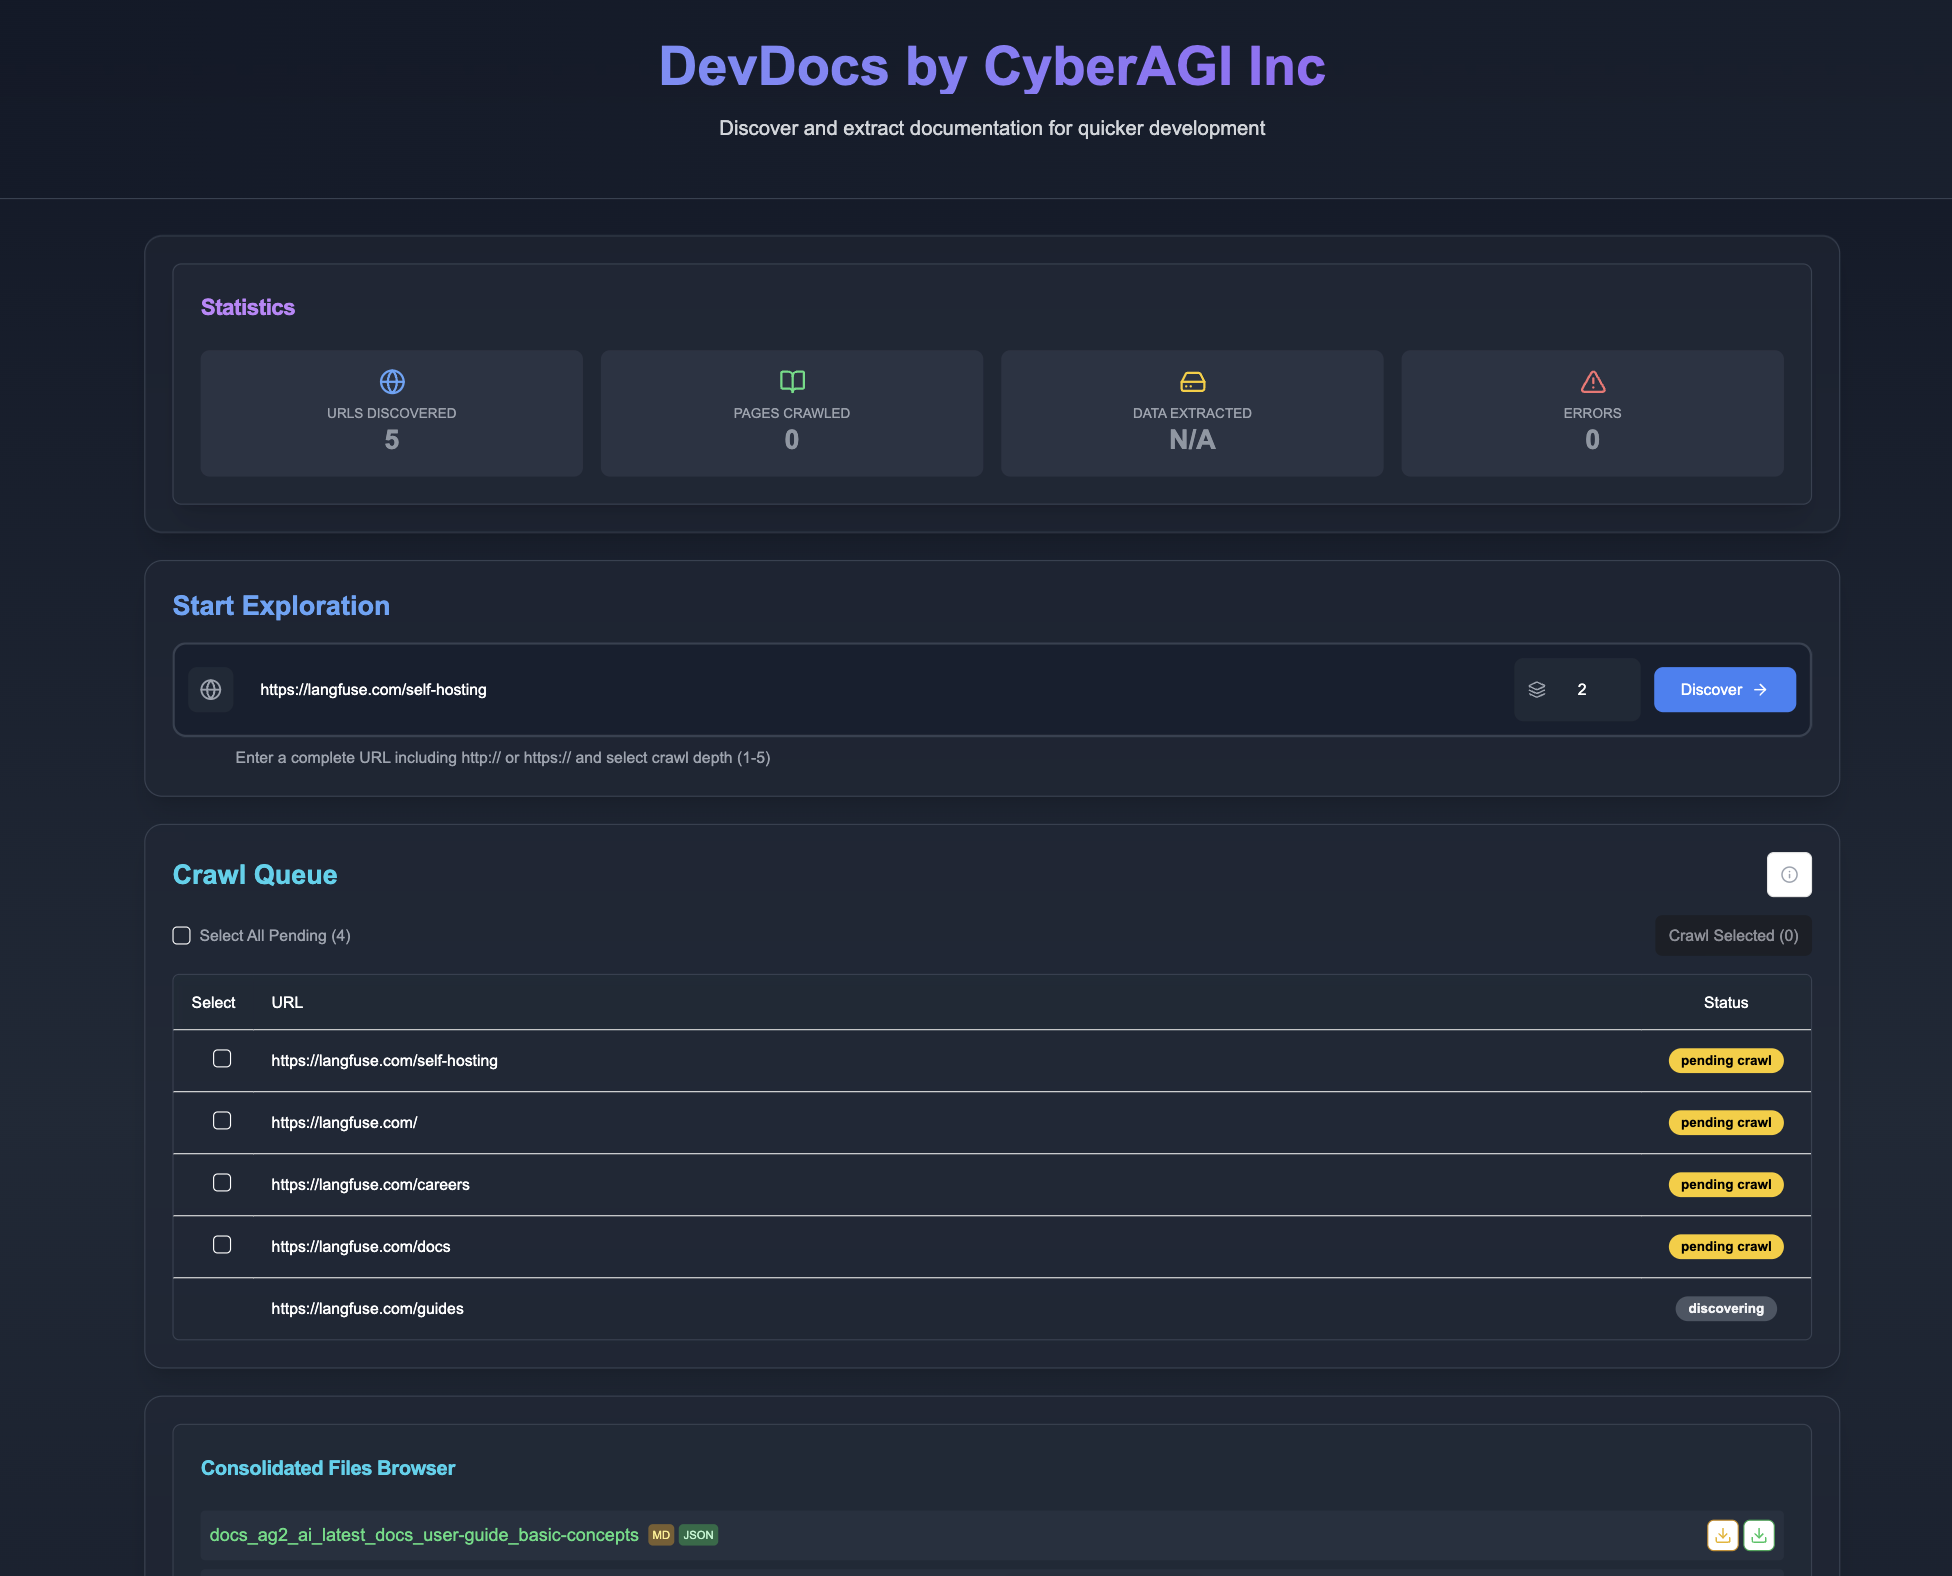Open the info icon in the Crawl Queue header
The height and width of the screenshot is (1576, 1952).
pos(1789,874)
